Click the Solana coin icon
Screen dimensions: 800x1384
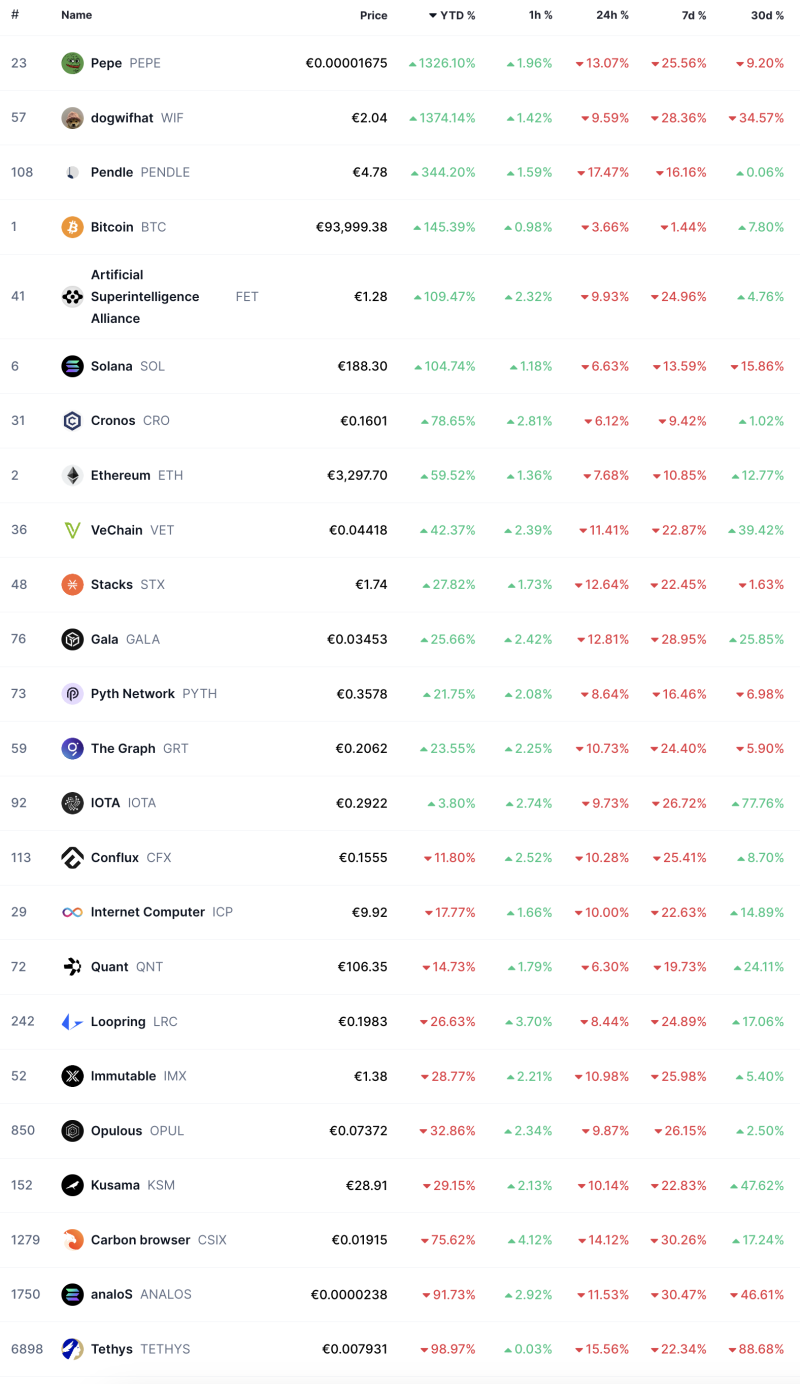[x=72, y=366]
